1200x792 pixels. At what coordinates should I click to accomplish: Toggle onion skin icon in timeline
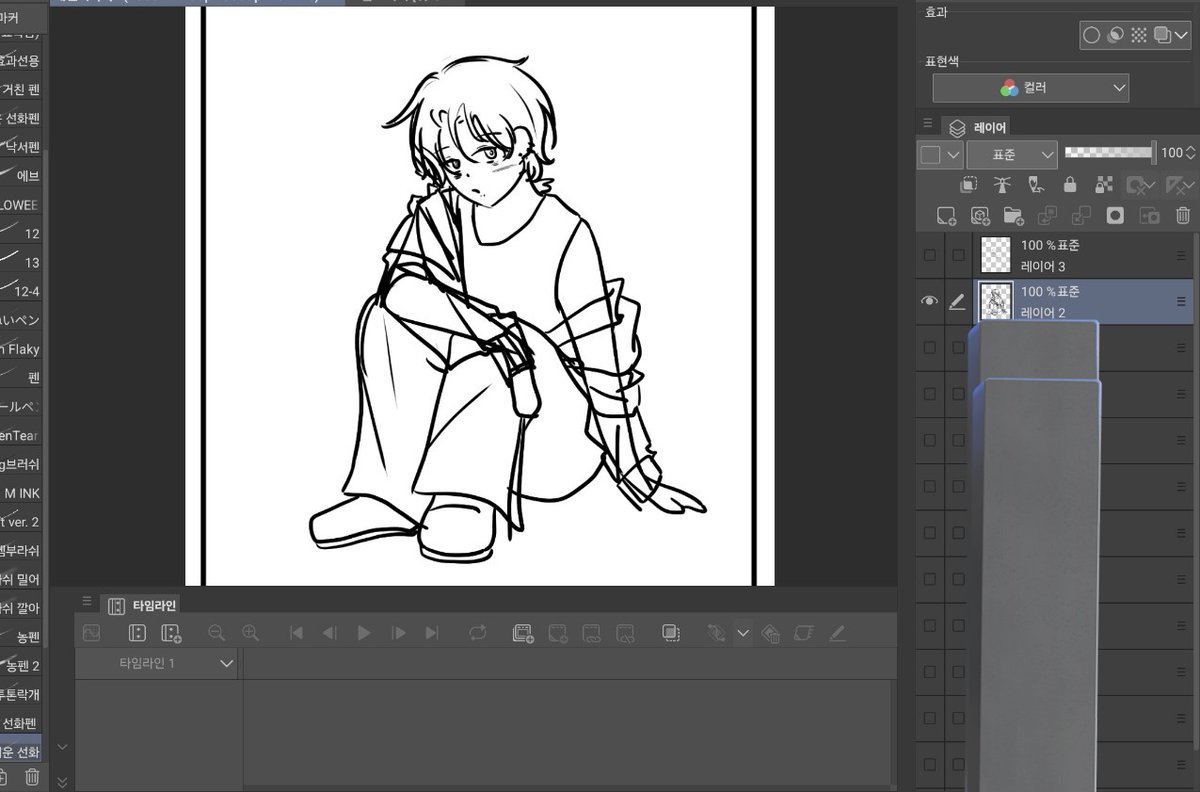(671, 633)
